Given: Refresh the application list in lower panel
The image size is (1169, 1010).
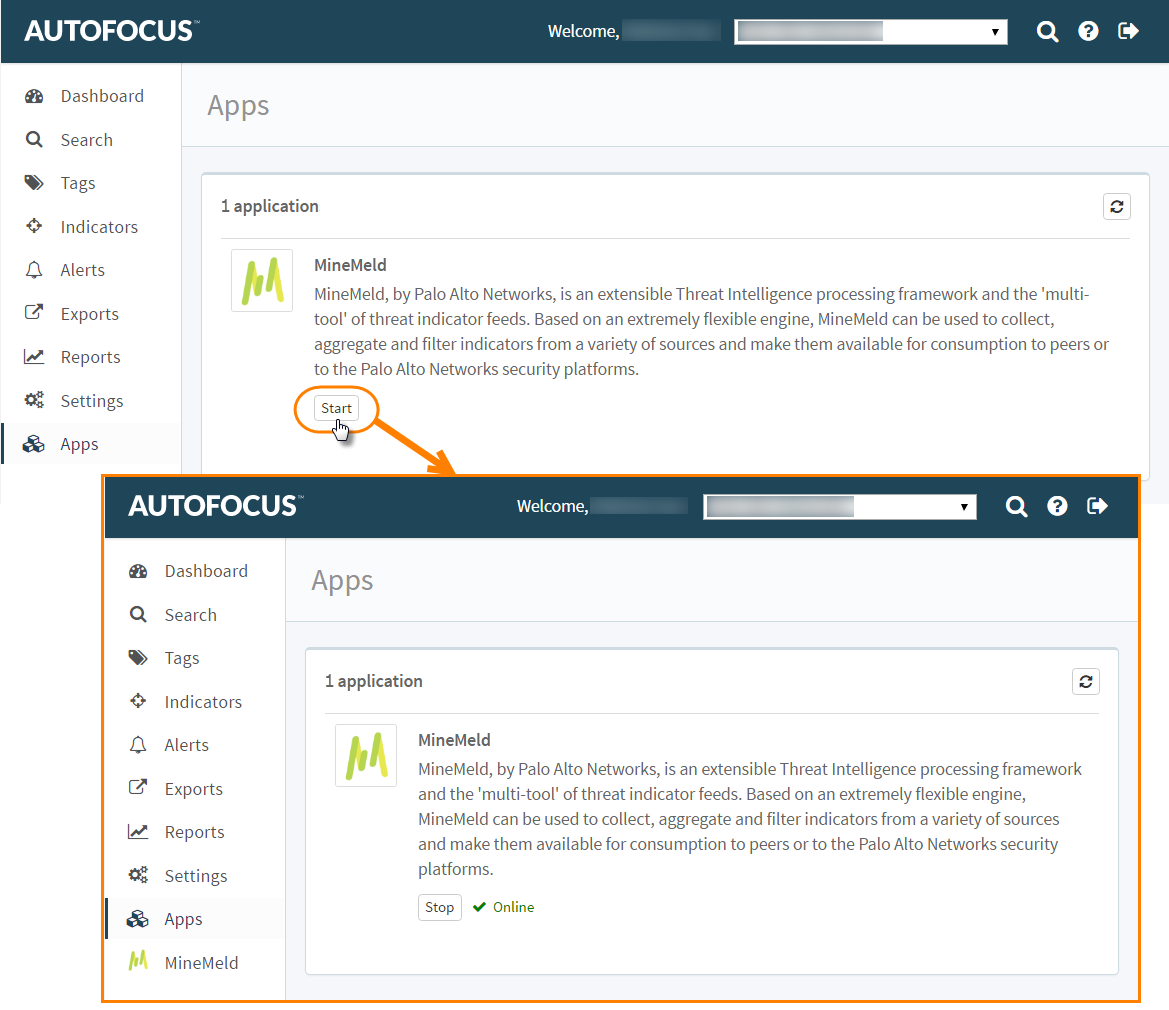Looking at the screenshot, I should click(x=1086, y=681).
